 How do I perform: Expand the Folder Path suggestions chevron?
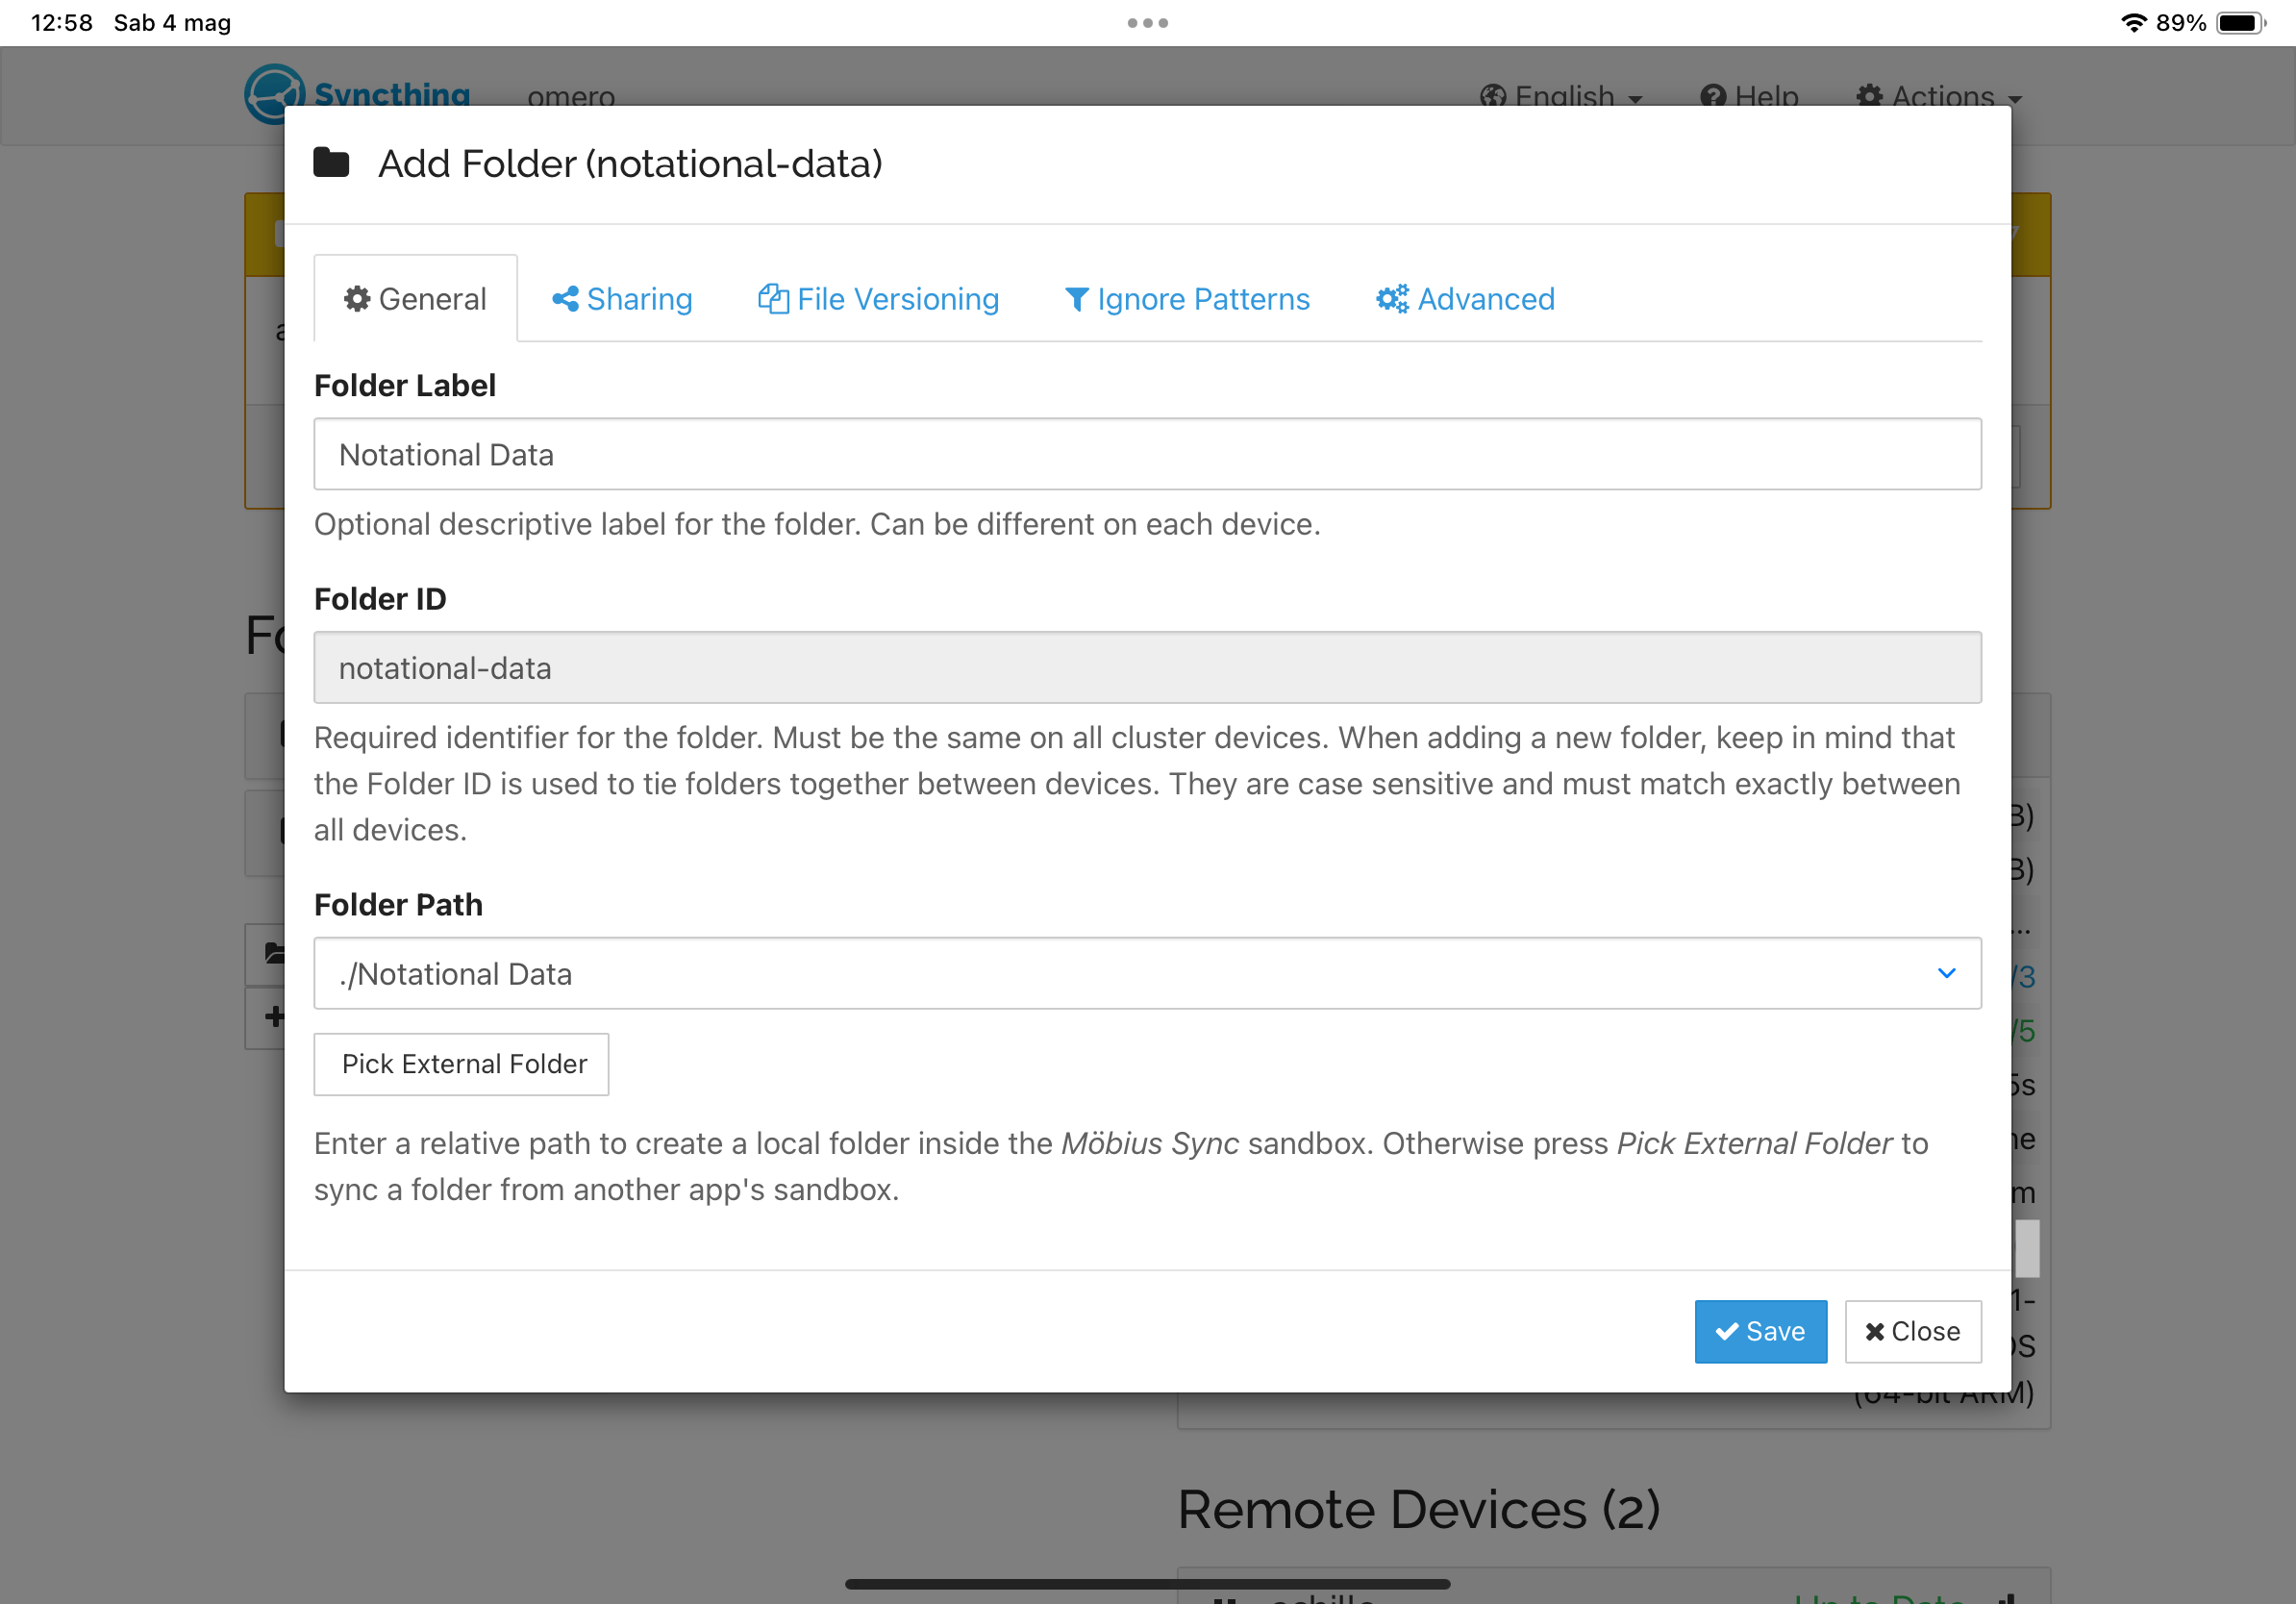[1945, 973]
